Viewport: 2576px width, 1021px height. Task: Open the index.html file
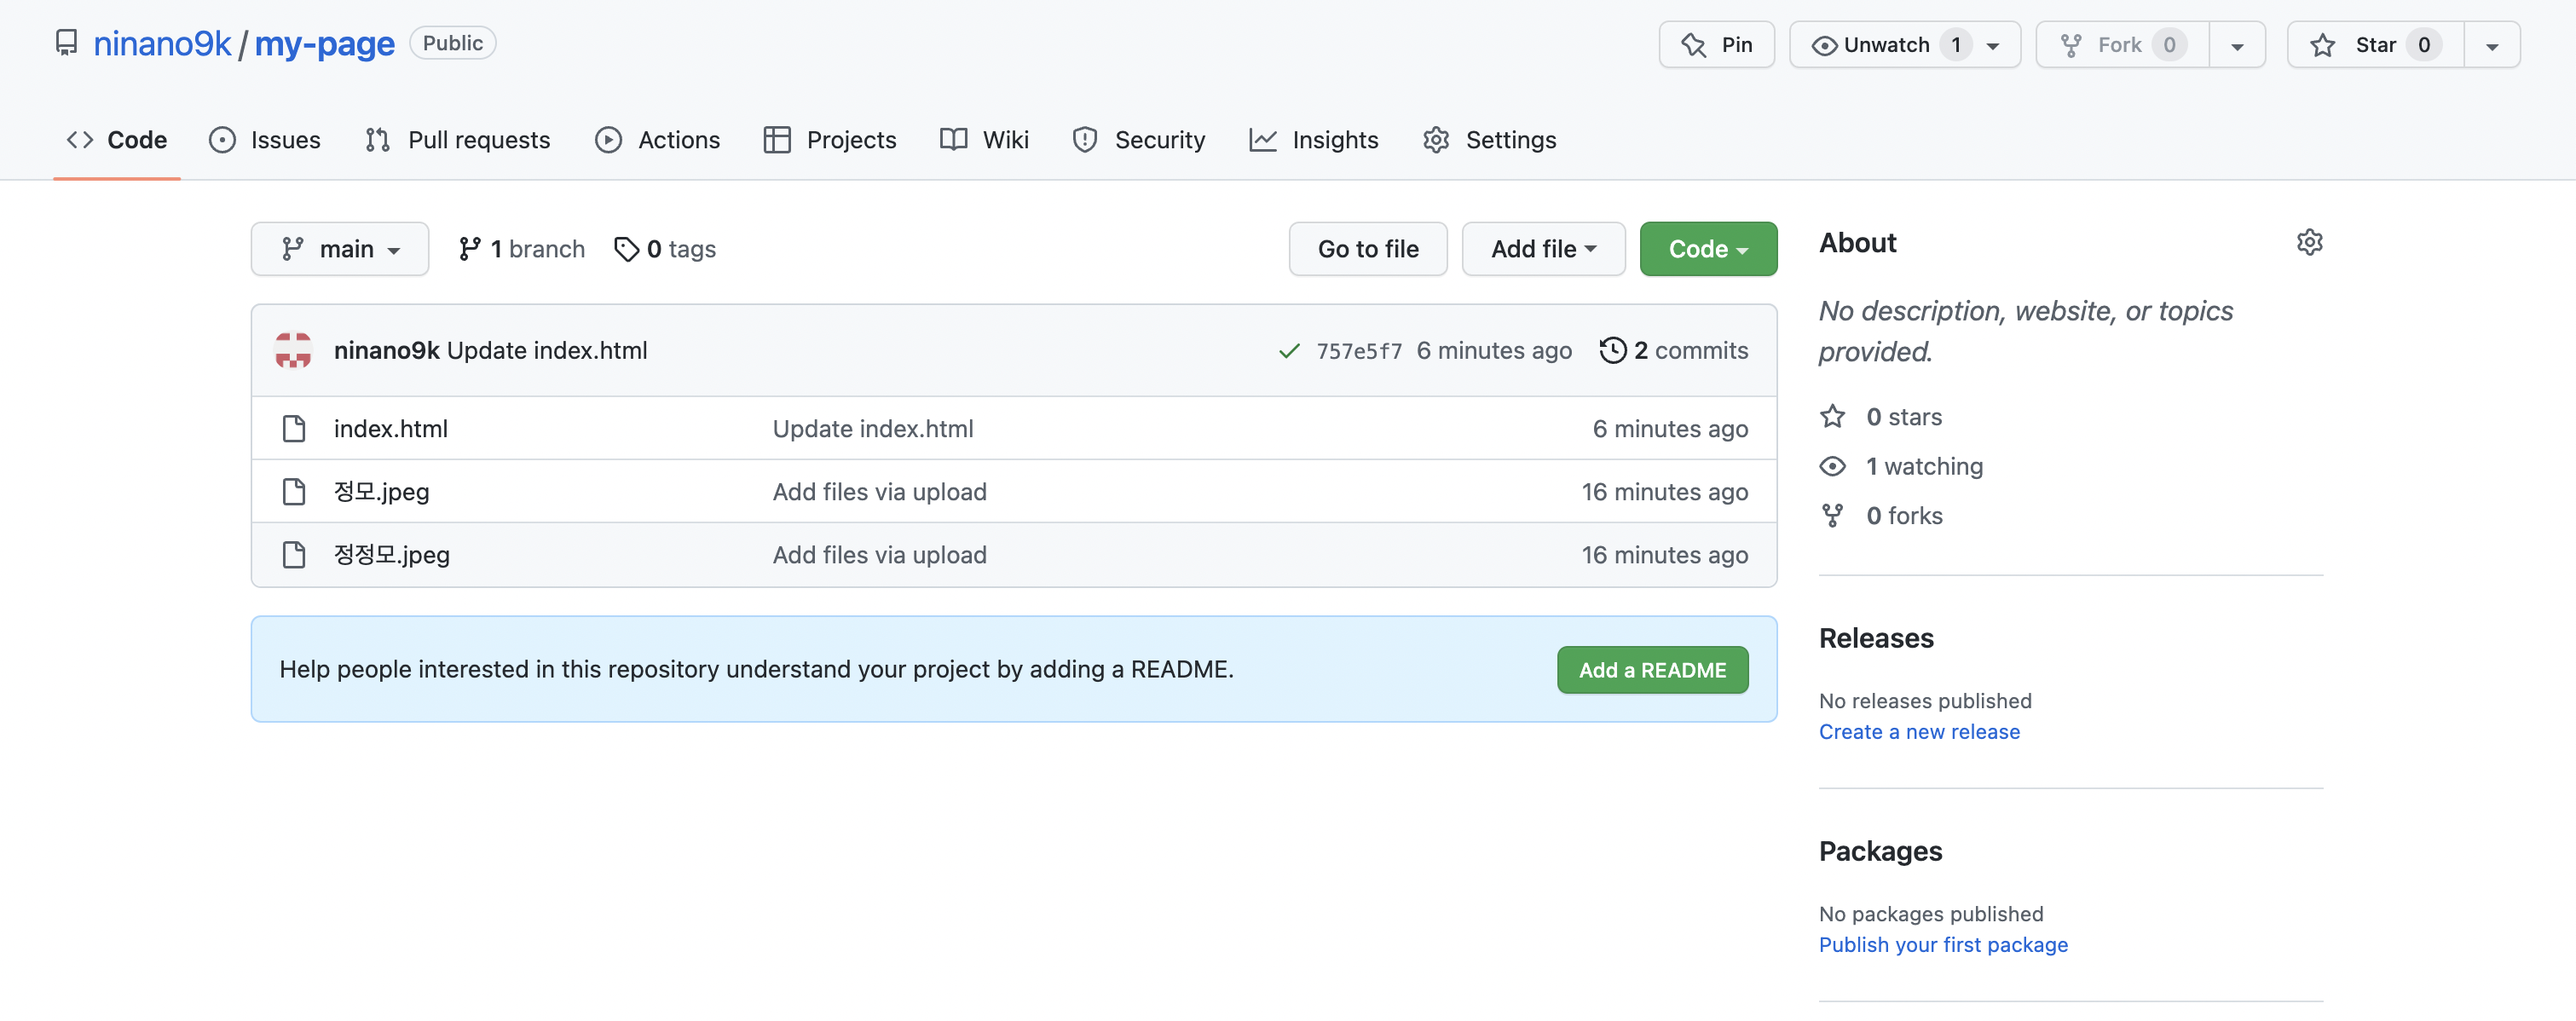pos(391,428)
